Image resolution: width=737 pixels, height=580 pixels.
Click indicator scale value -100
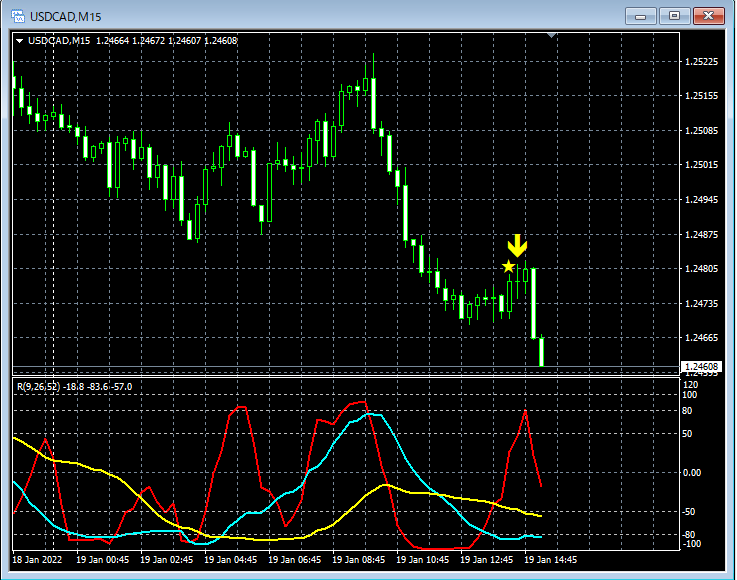tap(691, 544)
